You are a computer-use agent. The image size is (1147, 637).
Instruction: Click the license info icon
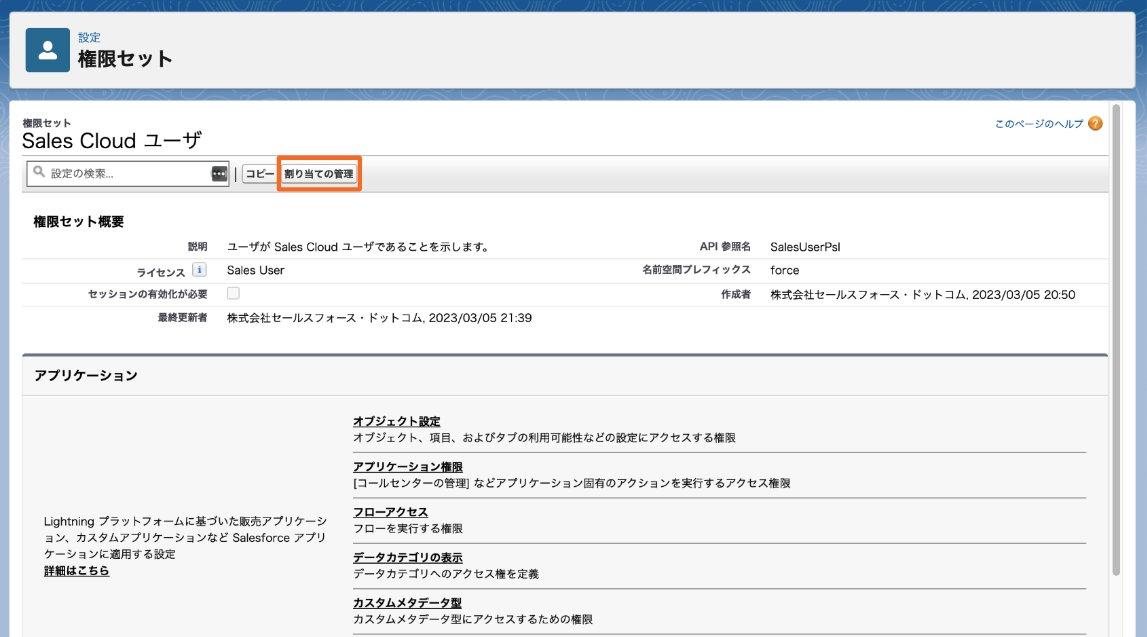[199, 270]
